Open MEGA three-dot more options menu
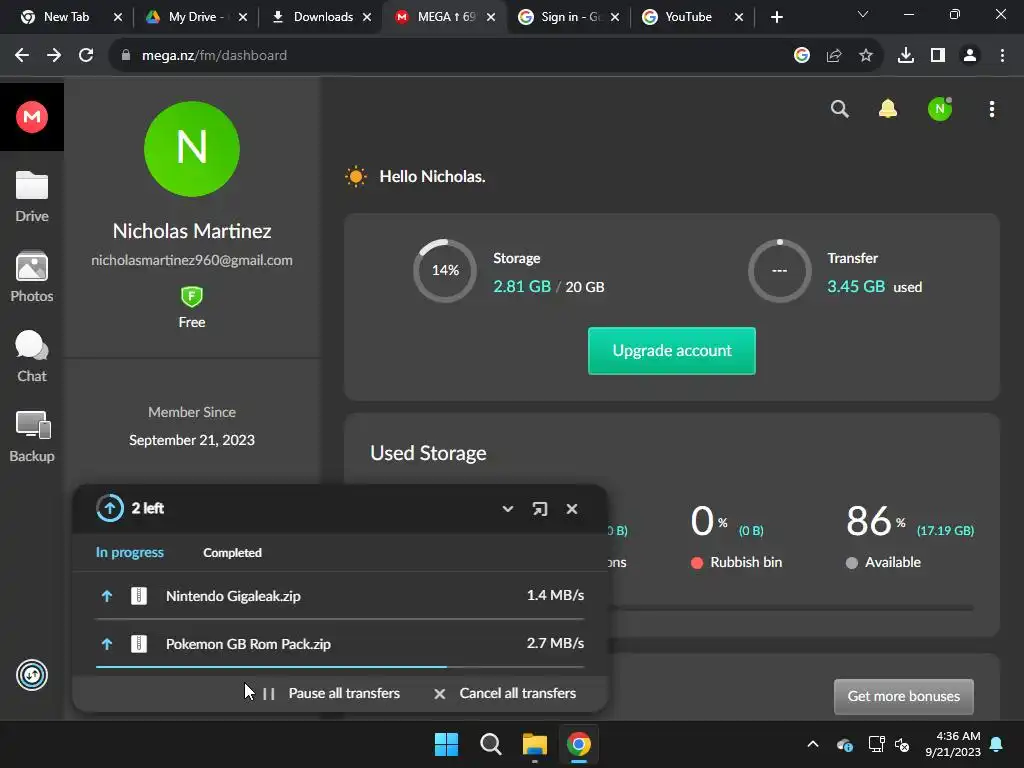1024x768 pixels. click(x=991, y=109)
